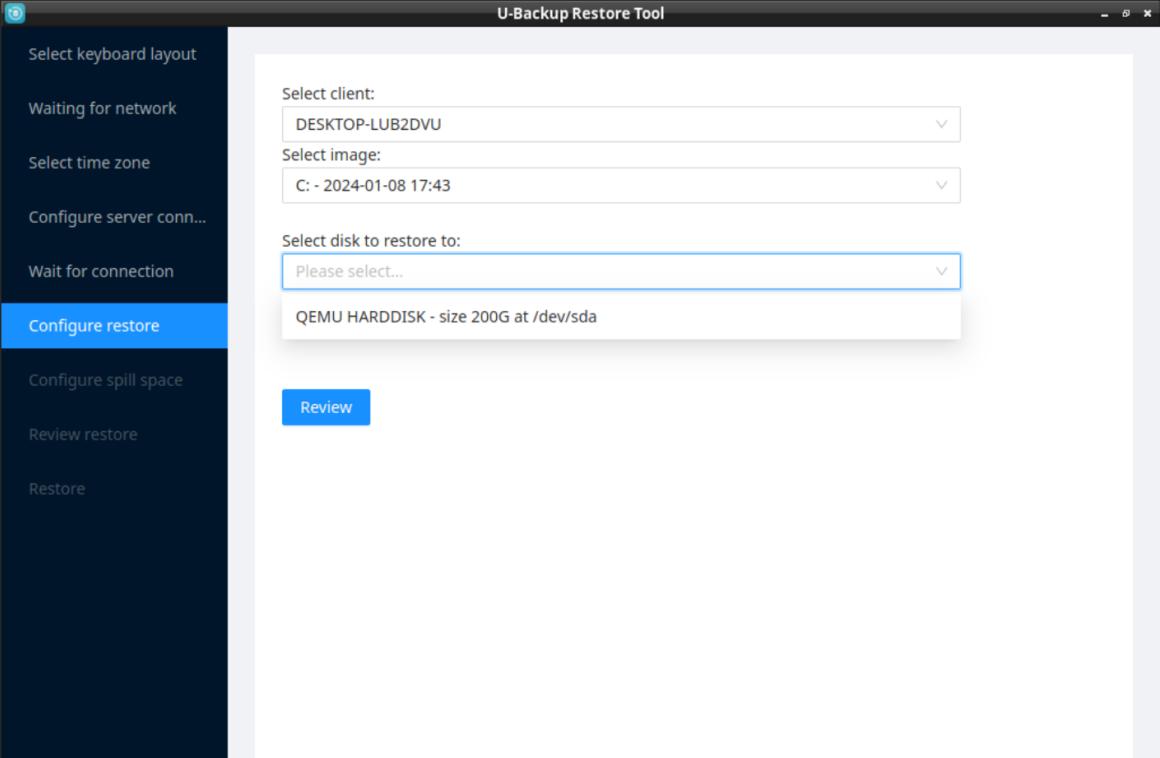Click Configure spill space in sidebar
The image size is (1160, 758).
click(x=105, y=380)
